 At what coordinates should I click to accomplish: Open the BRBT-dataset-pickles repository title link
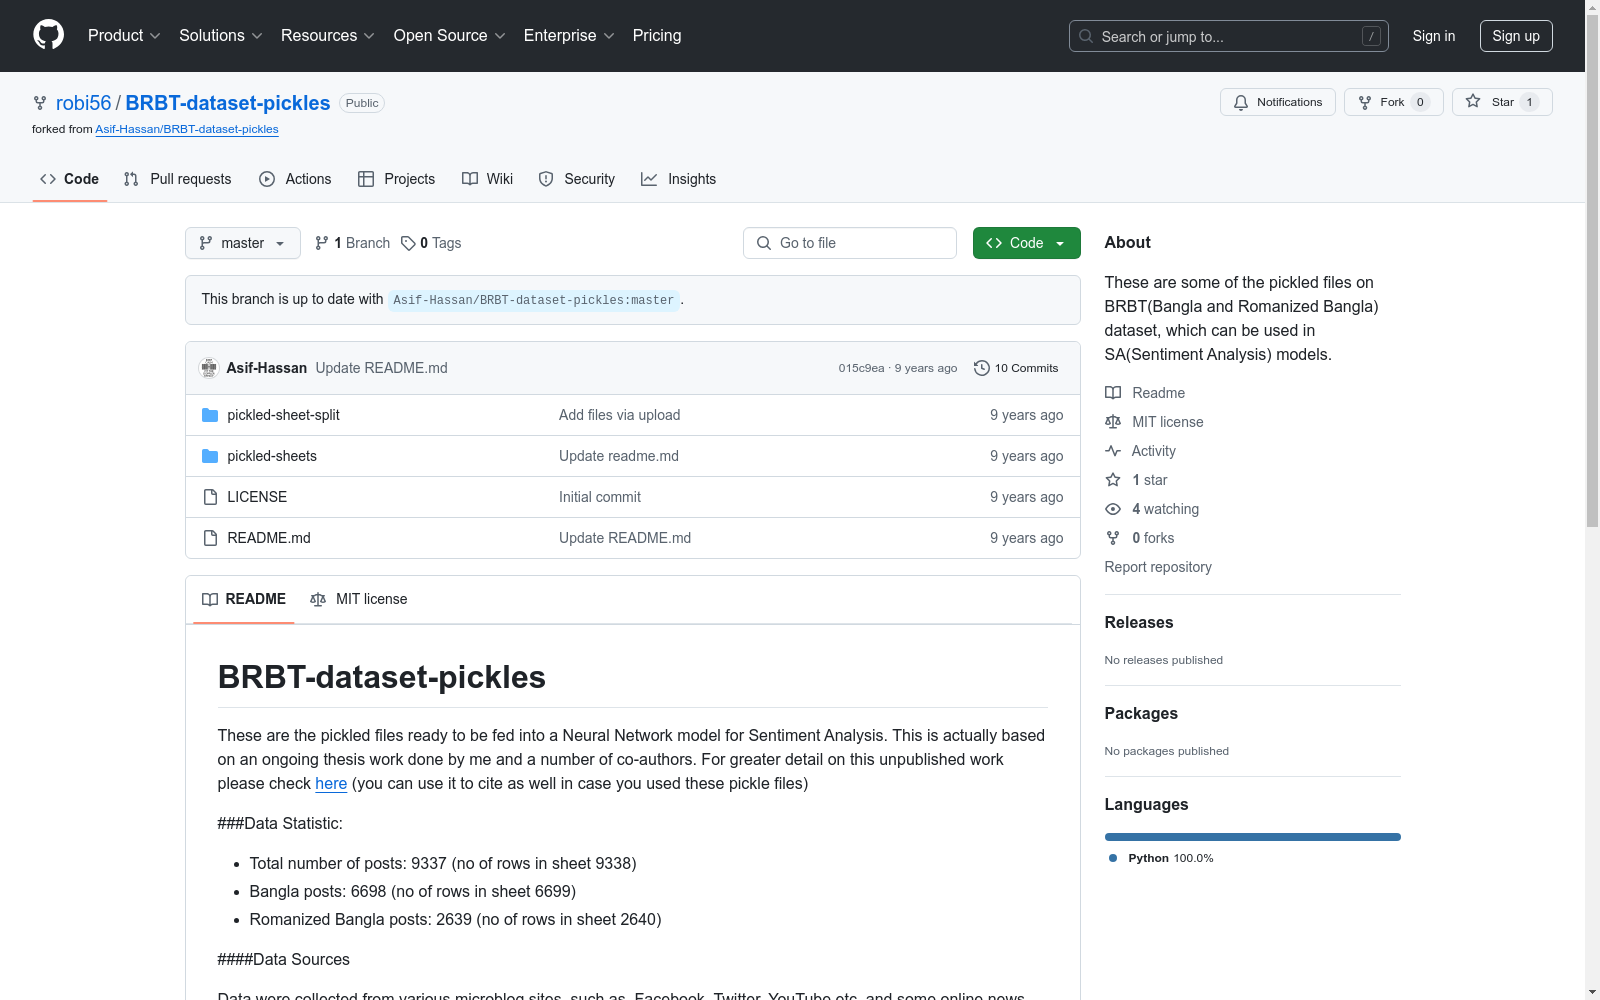[228, 103]
